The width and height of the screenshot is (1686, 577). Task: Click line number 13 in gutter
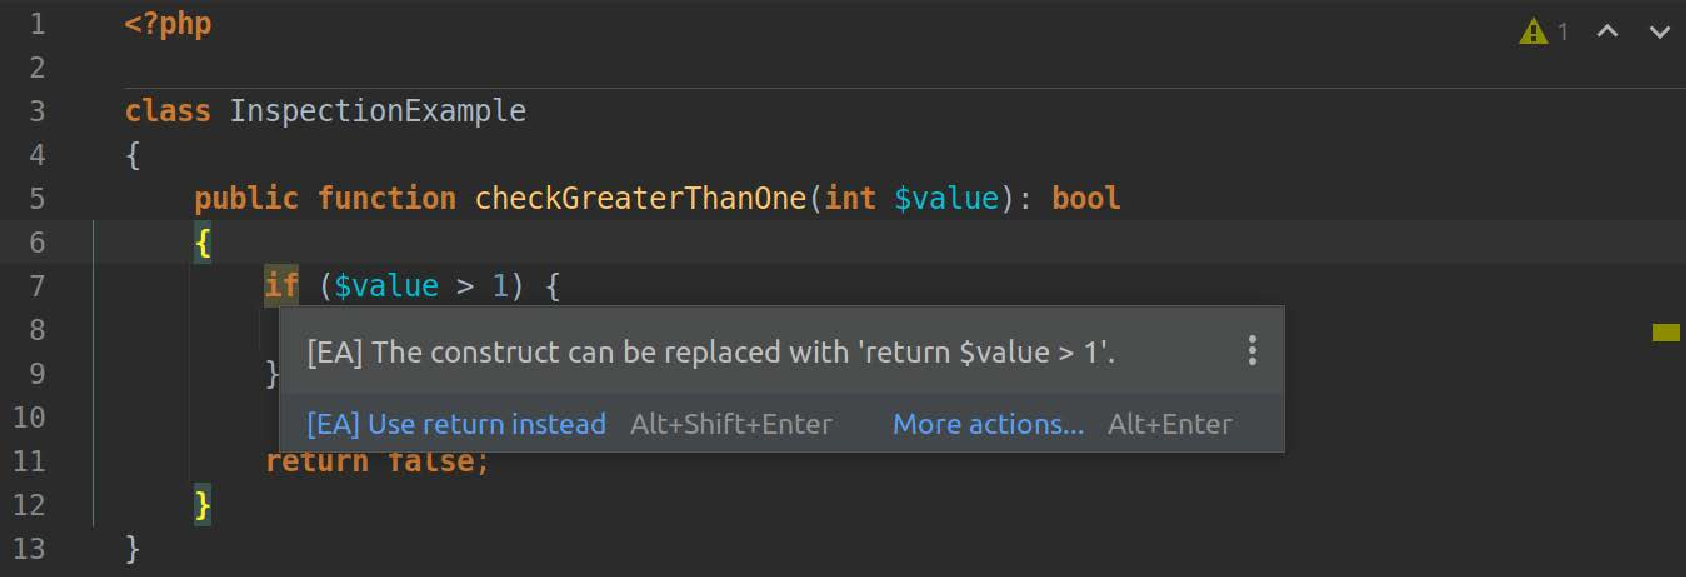[29, 549]
